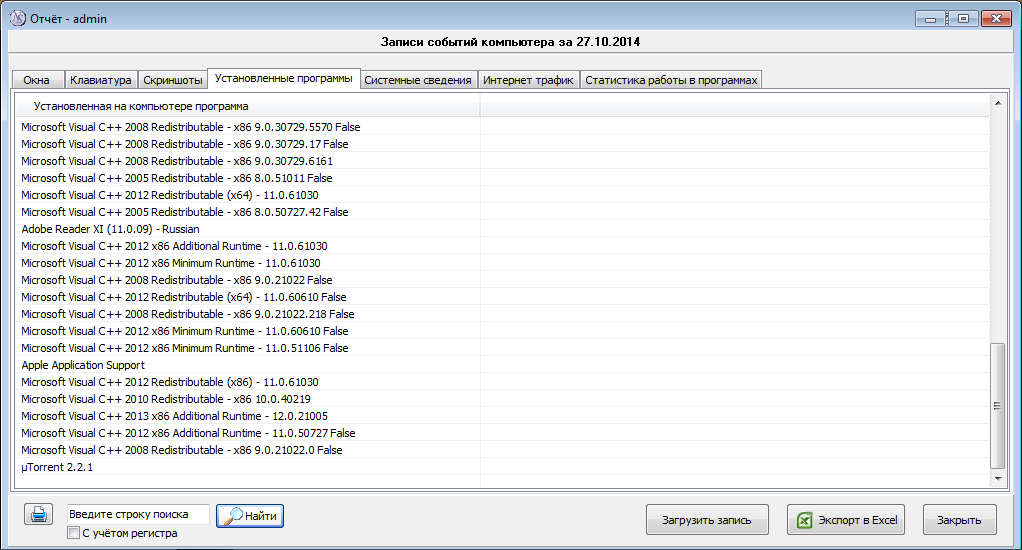Click the vertical scrollbar thumb
The image size is (1022, 550).
click(998, 405)
